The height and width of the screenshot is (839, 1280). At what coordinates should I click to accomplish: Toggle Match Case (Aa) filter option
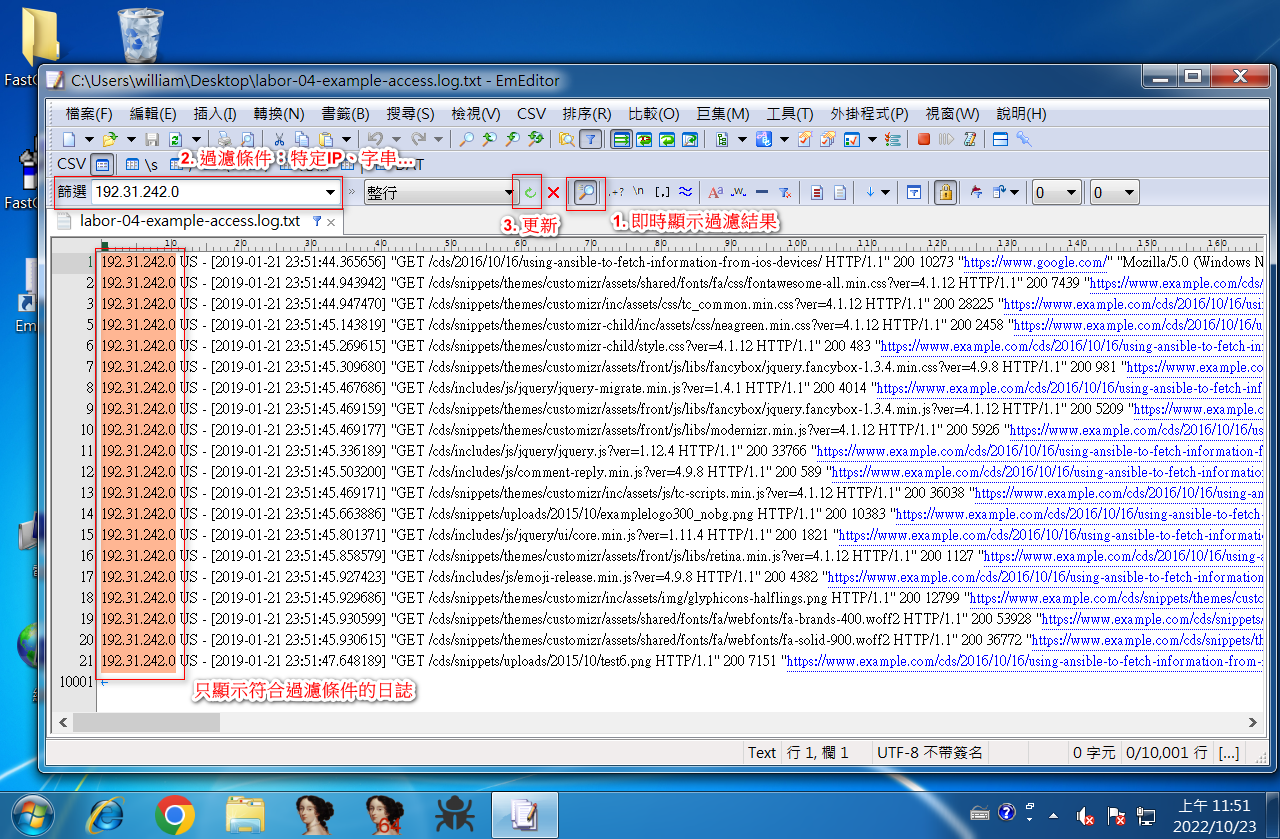tap(715, 192)
